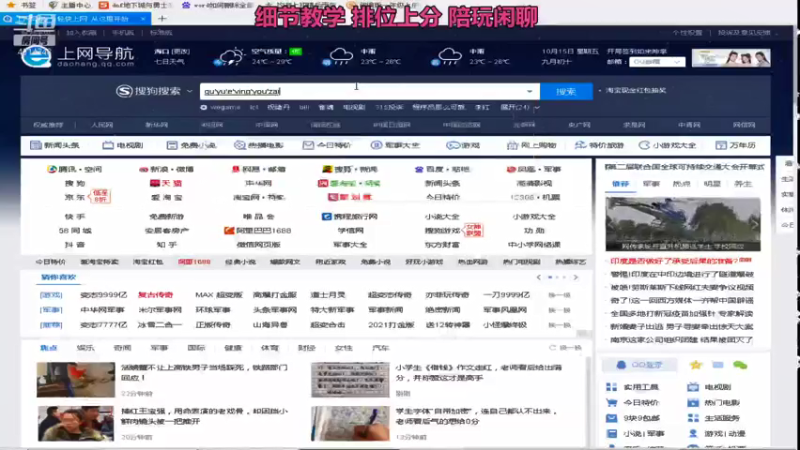Open the 阿里巴巴1688 link
Screen dimensions: 800x450
click(x=258, y=231)
